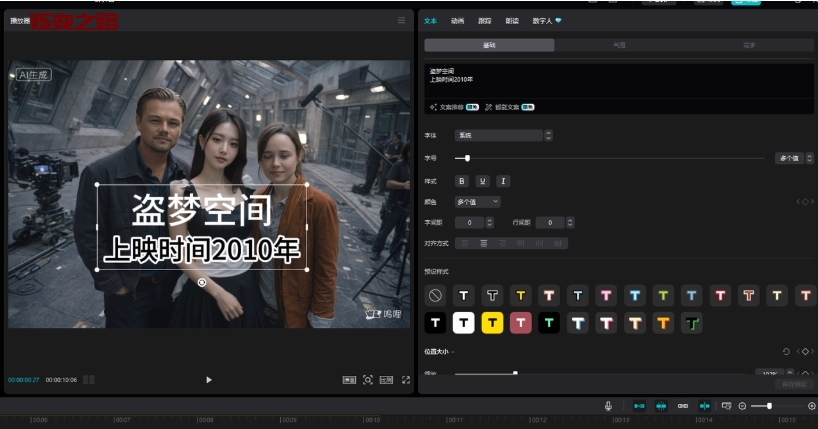Image resolution: width=818 pixels, height=429 pixels.
Task: Open the 字体 font dropdown
Action: [x=503, y=135]
